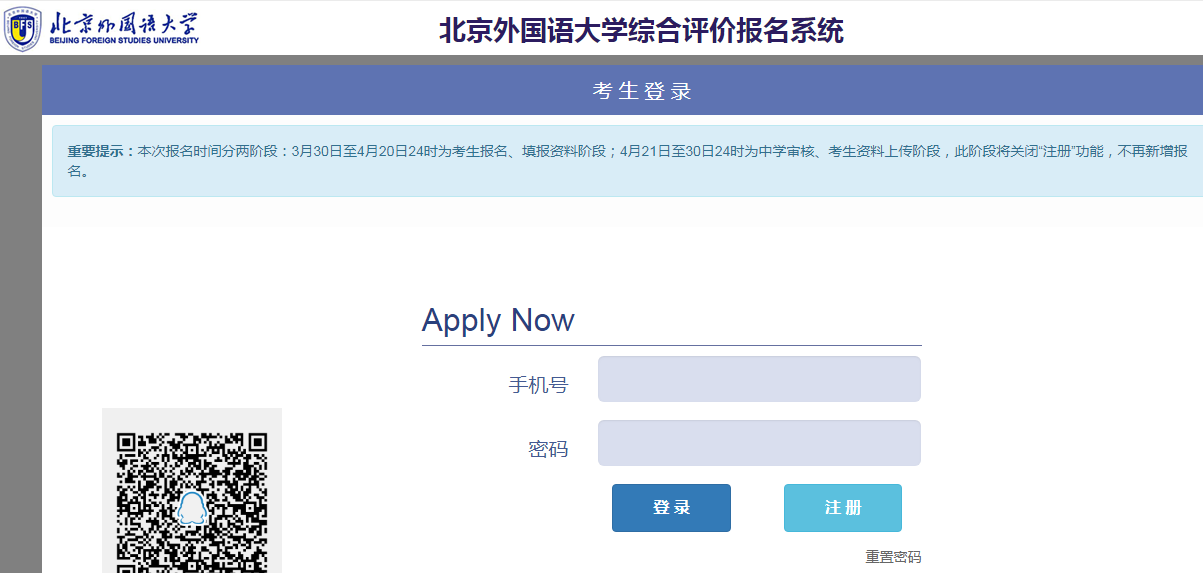1203x573 pixels.
Task: Focus the 密码 password field
Action: pos(759,443)
